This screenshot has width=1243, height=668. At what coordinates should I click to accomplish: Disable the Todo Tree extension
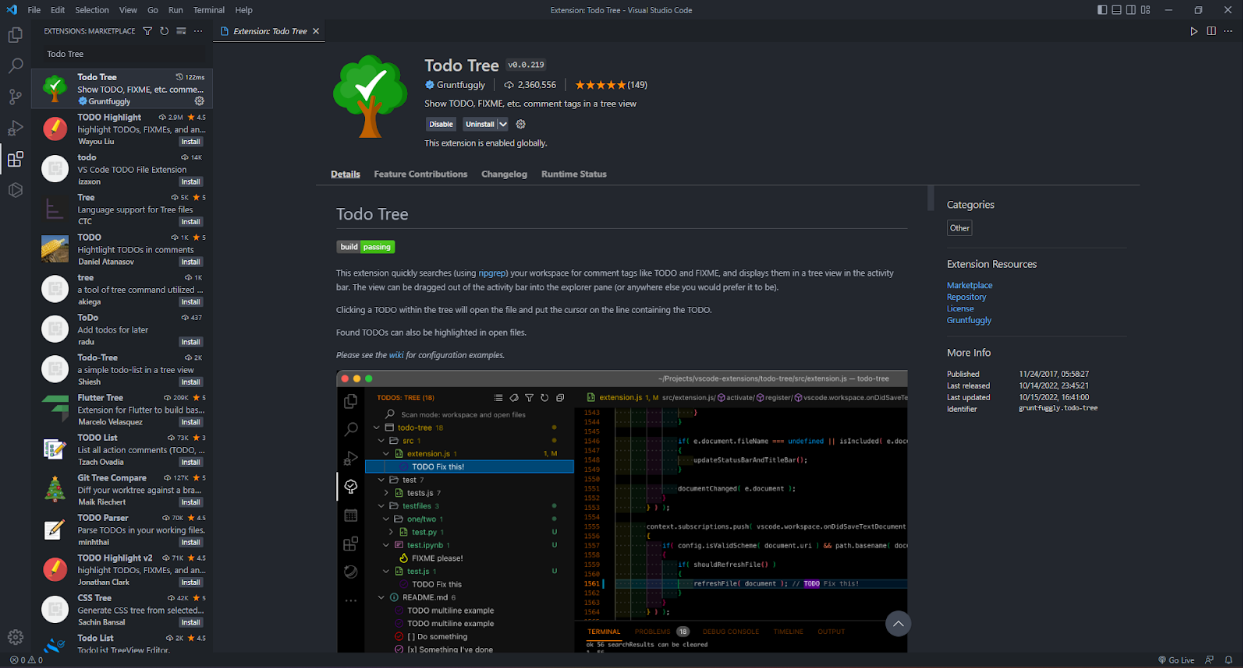(440, 124)
